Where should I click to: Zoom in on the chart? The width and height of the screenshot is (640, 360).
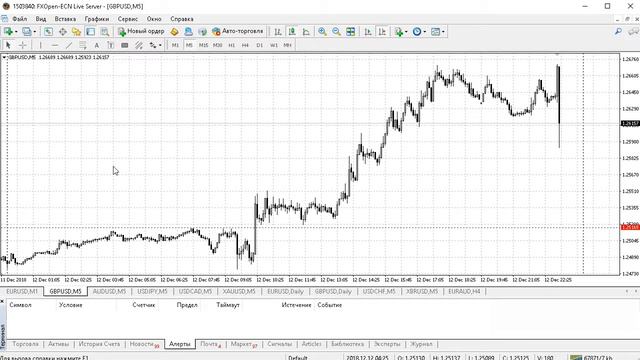[x=322, y=31]
